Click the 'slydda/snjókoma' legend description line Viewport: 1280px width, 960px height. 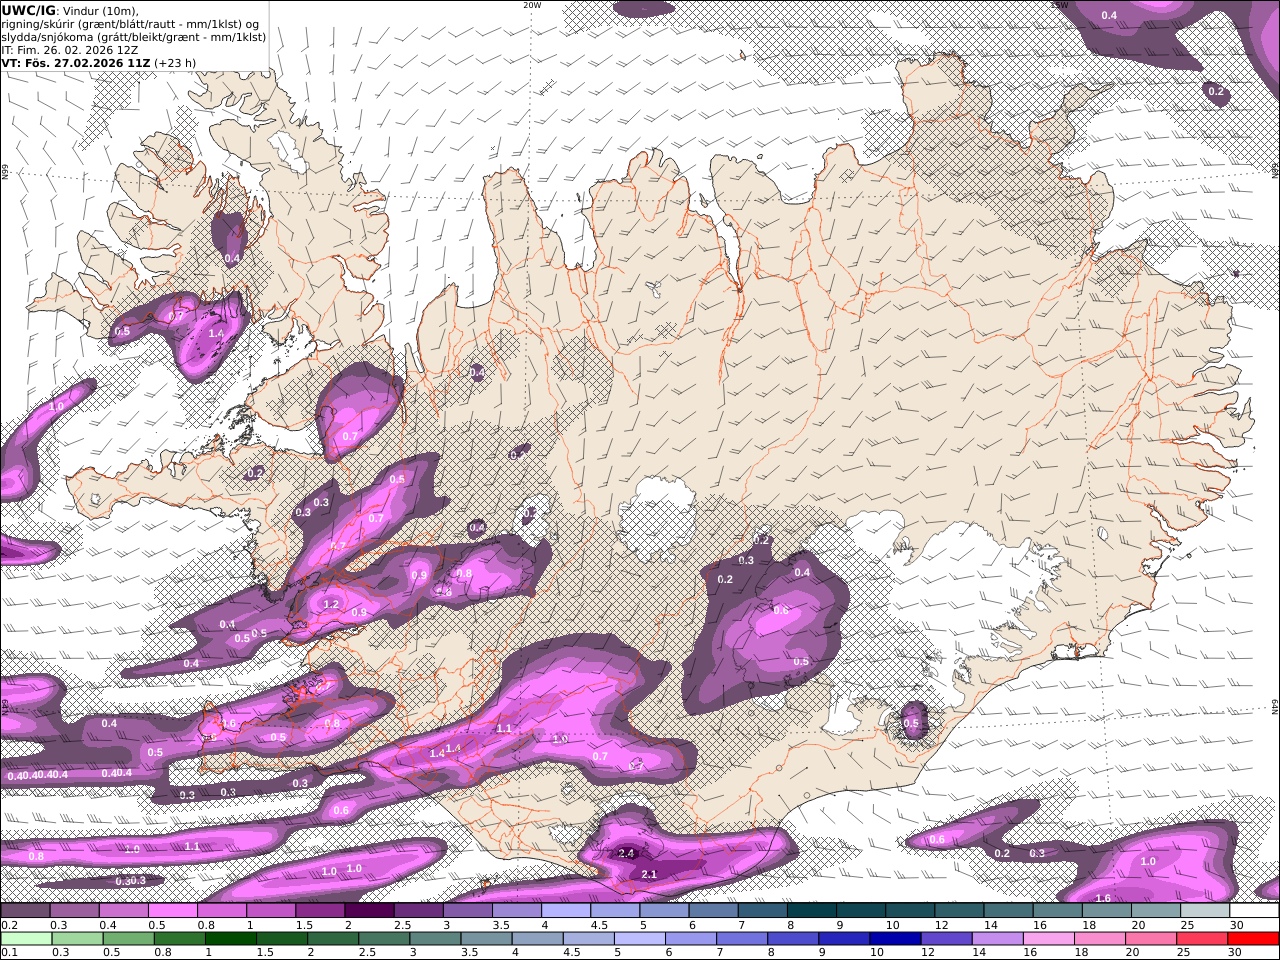134,37
